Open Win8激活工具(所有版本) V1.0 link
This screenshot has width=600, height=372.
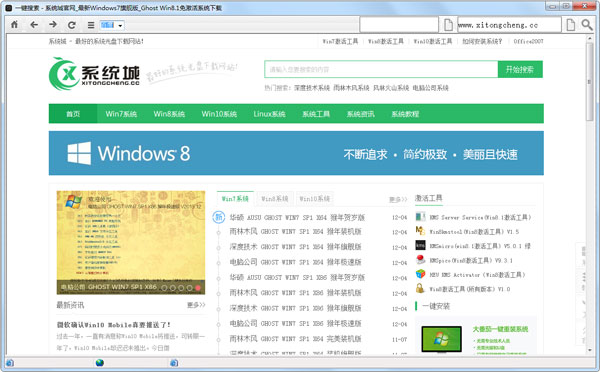coord(470,289)
